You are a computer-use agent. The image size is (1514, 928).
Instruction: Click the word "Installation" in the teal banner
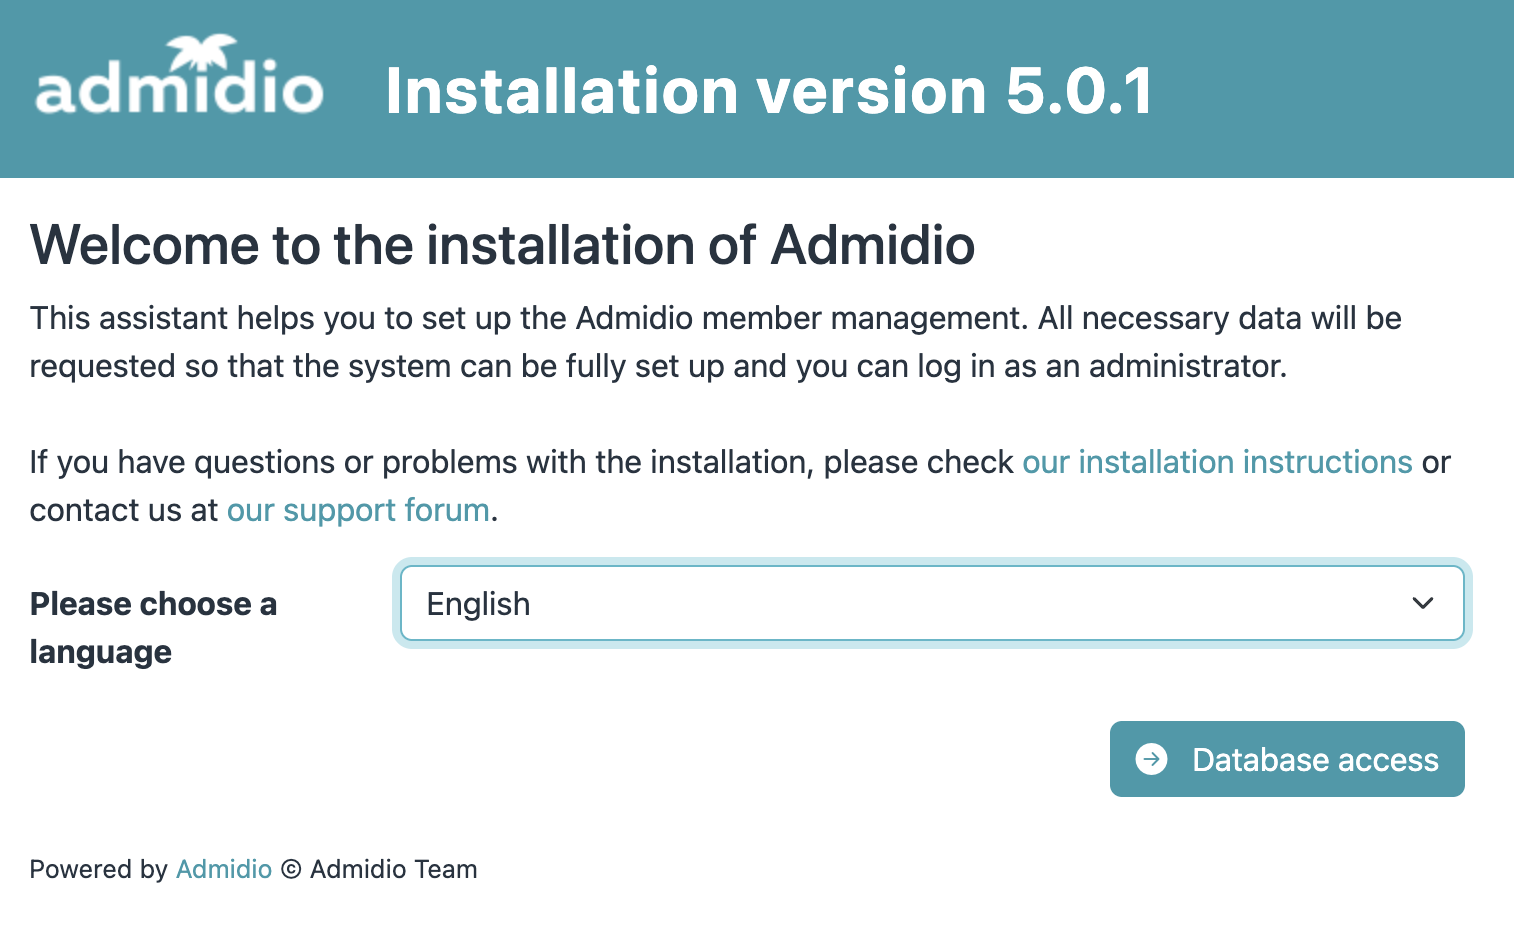tap(561, 91)
